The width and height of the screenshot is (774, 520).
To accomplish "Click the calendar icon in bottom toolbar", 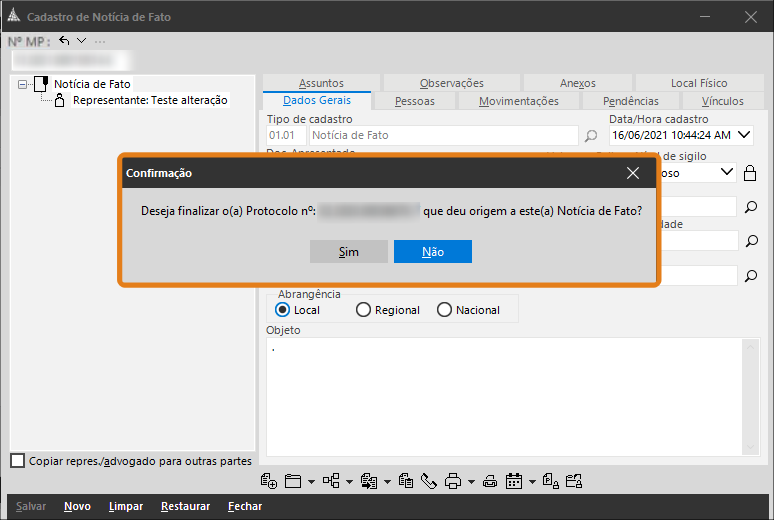I will coord(514,481).
